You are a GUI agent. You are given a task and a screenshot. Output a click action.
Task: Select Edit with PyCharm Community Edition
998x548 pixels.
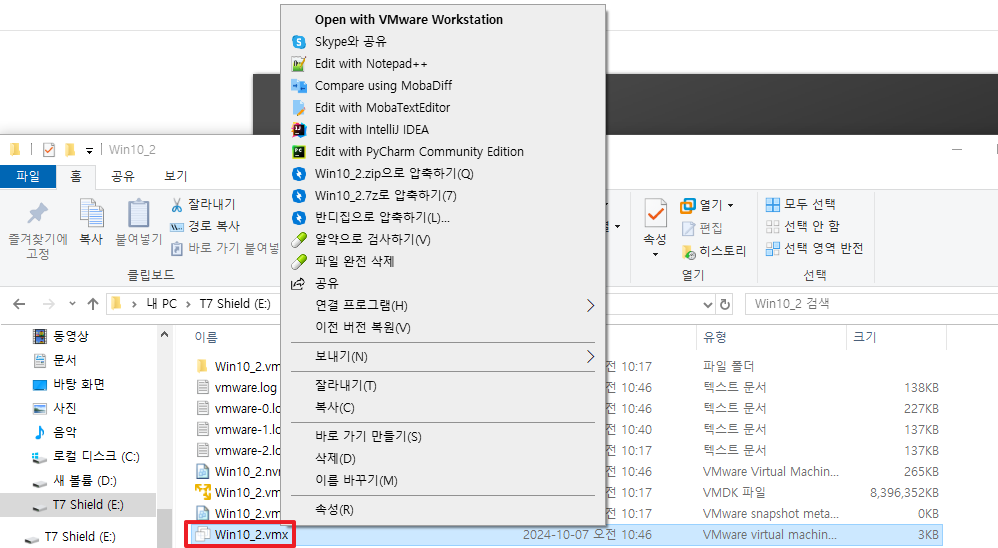419,151
